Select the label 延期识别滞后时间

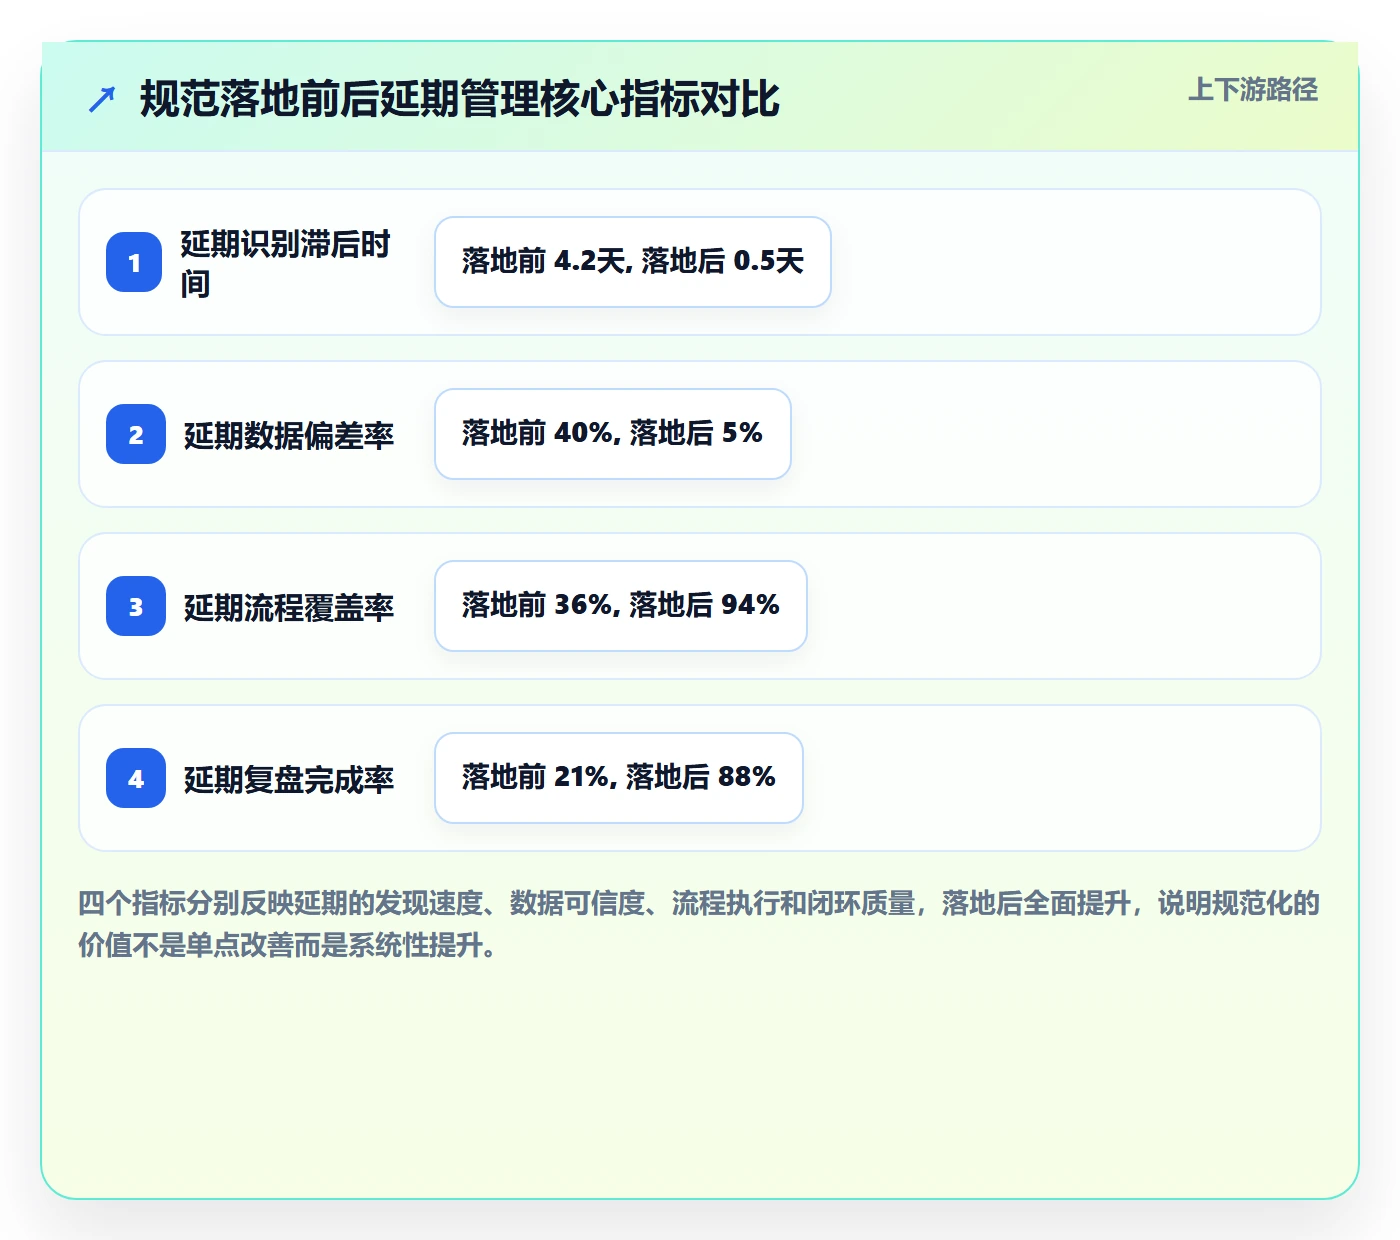pyautogui.click(x=286, y=263)
